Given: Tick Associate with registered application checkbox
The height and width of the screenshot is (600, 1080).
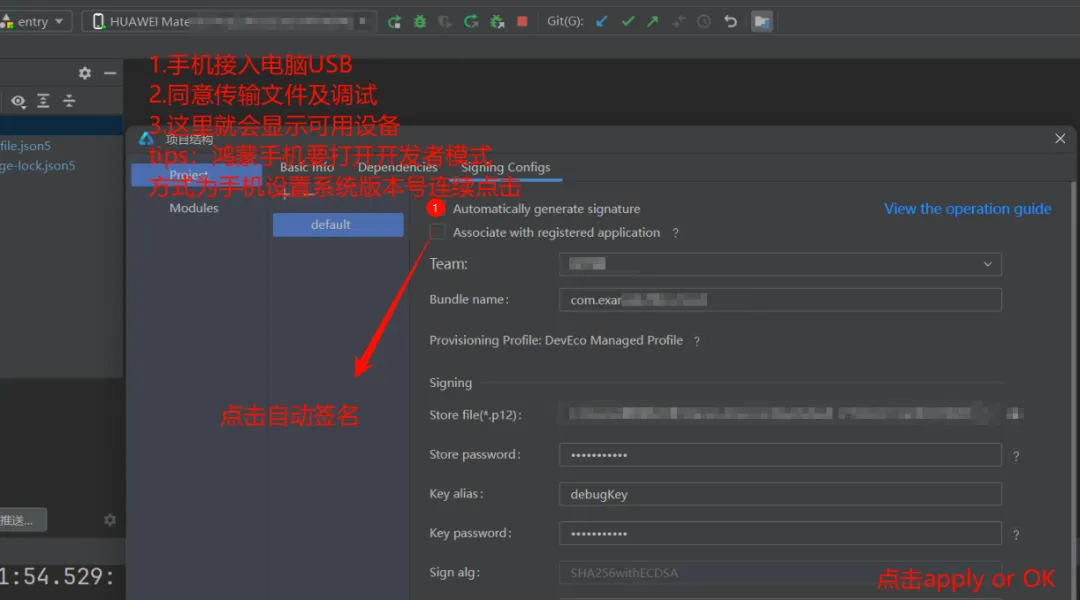Looking at the screenshot, I should tap(437, 232).
